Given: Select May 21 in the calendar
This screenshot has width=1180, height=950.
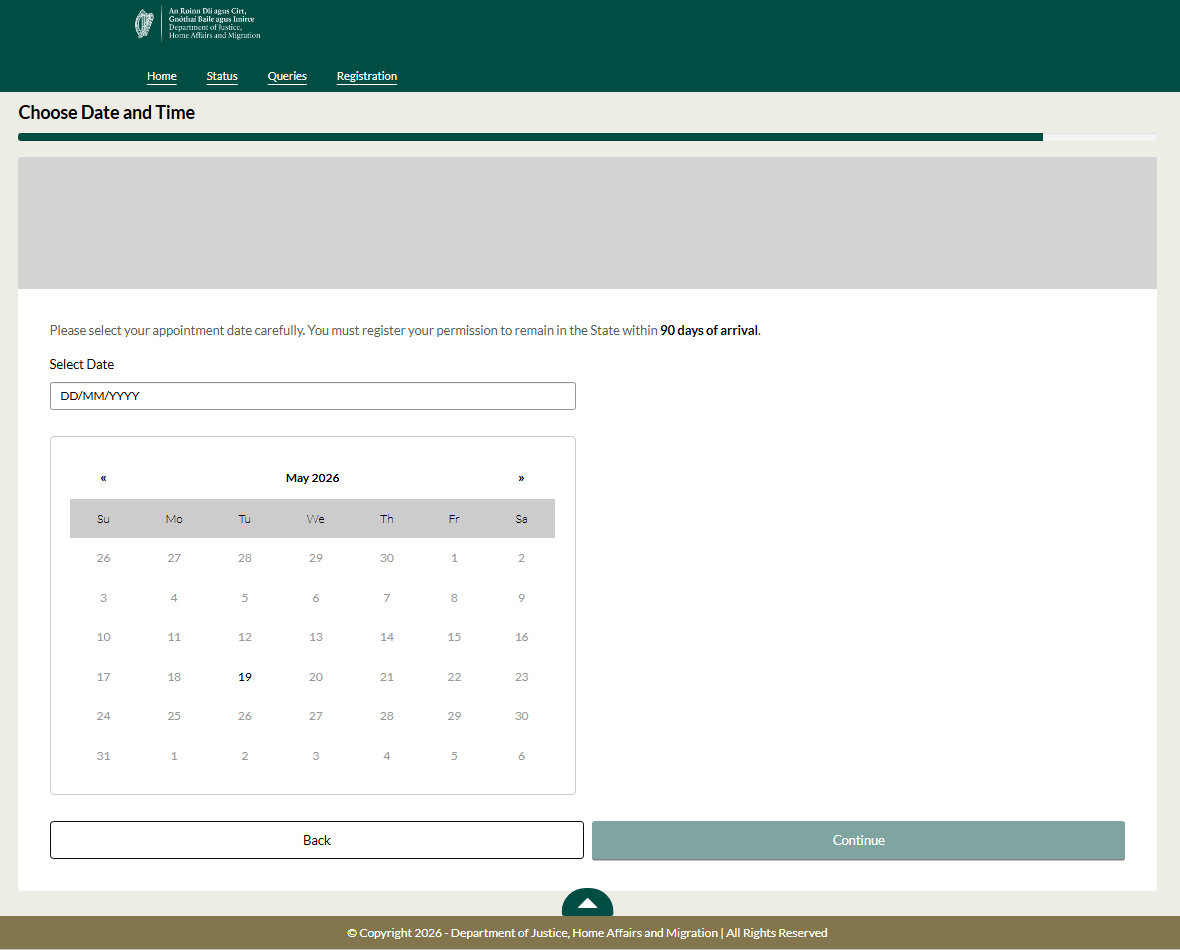Looking at the screenshot, I should [x=387, y=677].
